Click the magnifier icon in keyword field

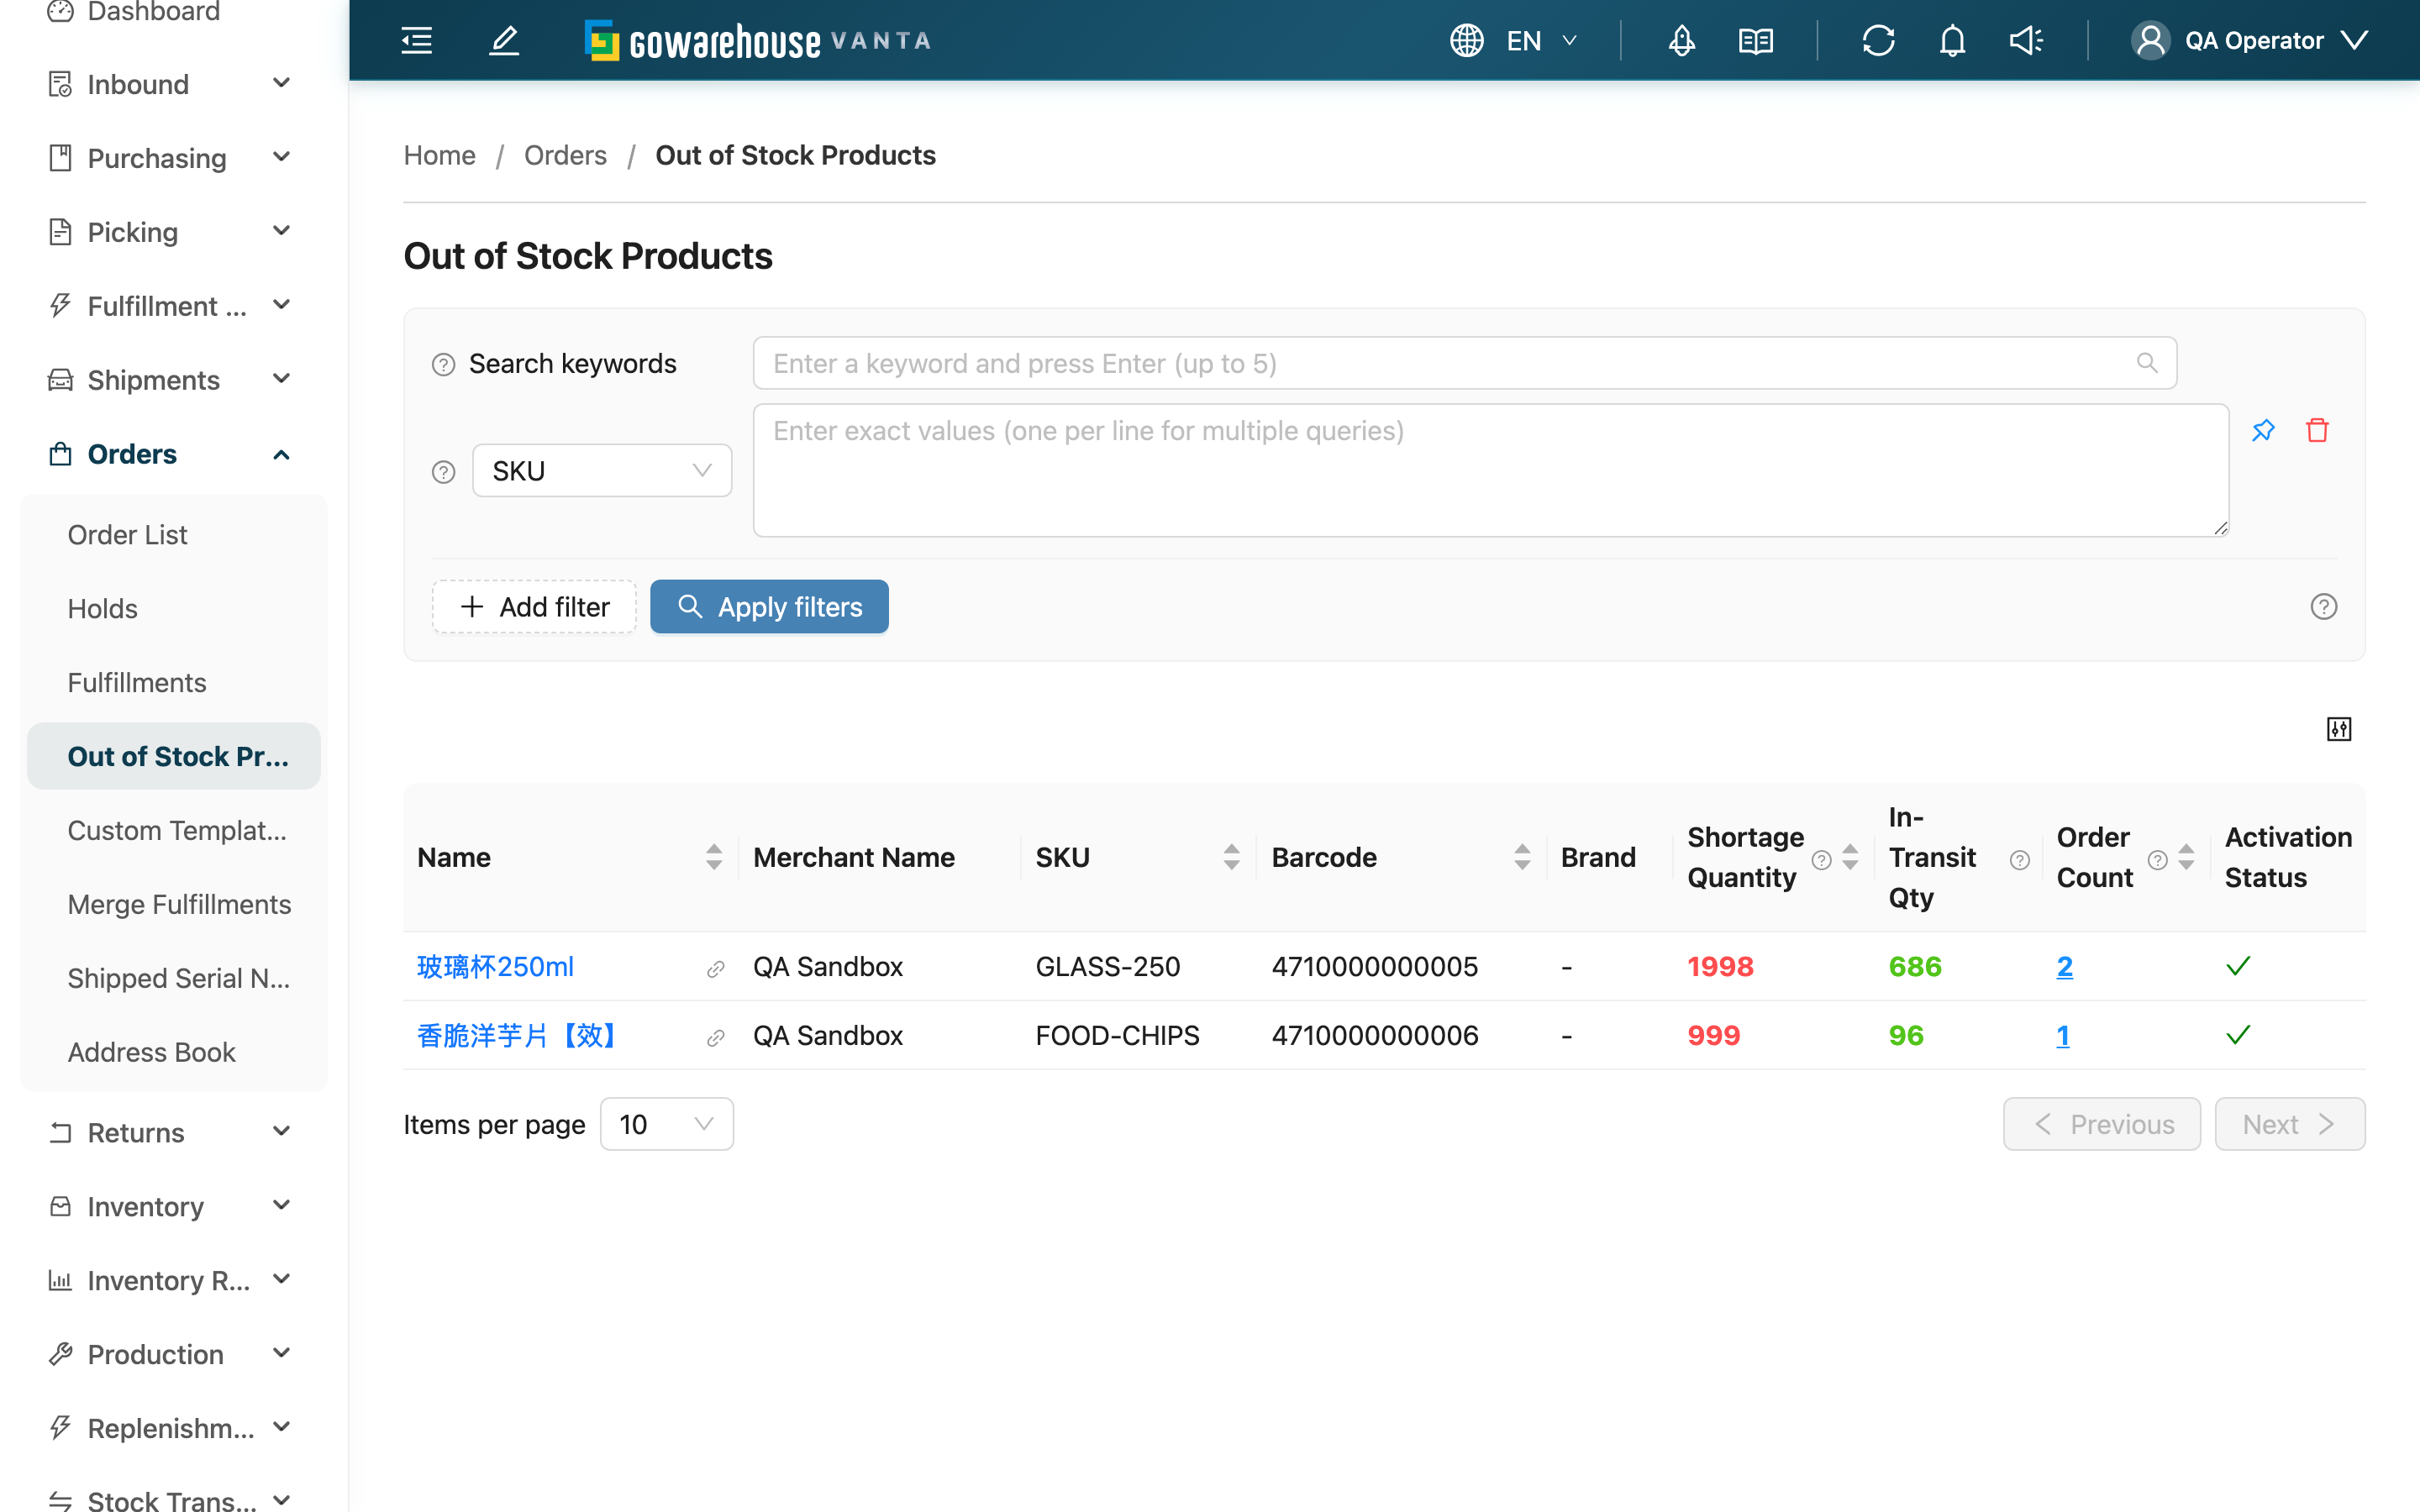[2146, 363]
